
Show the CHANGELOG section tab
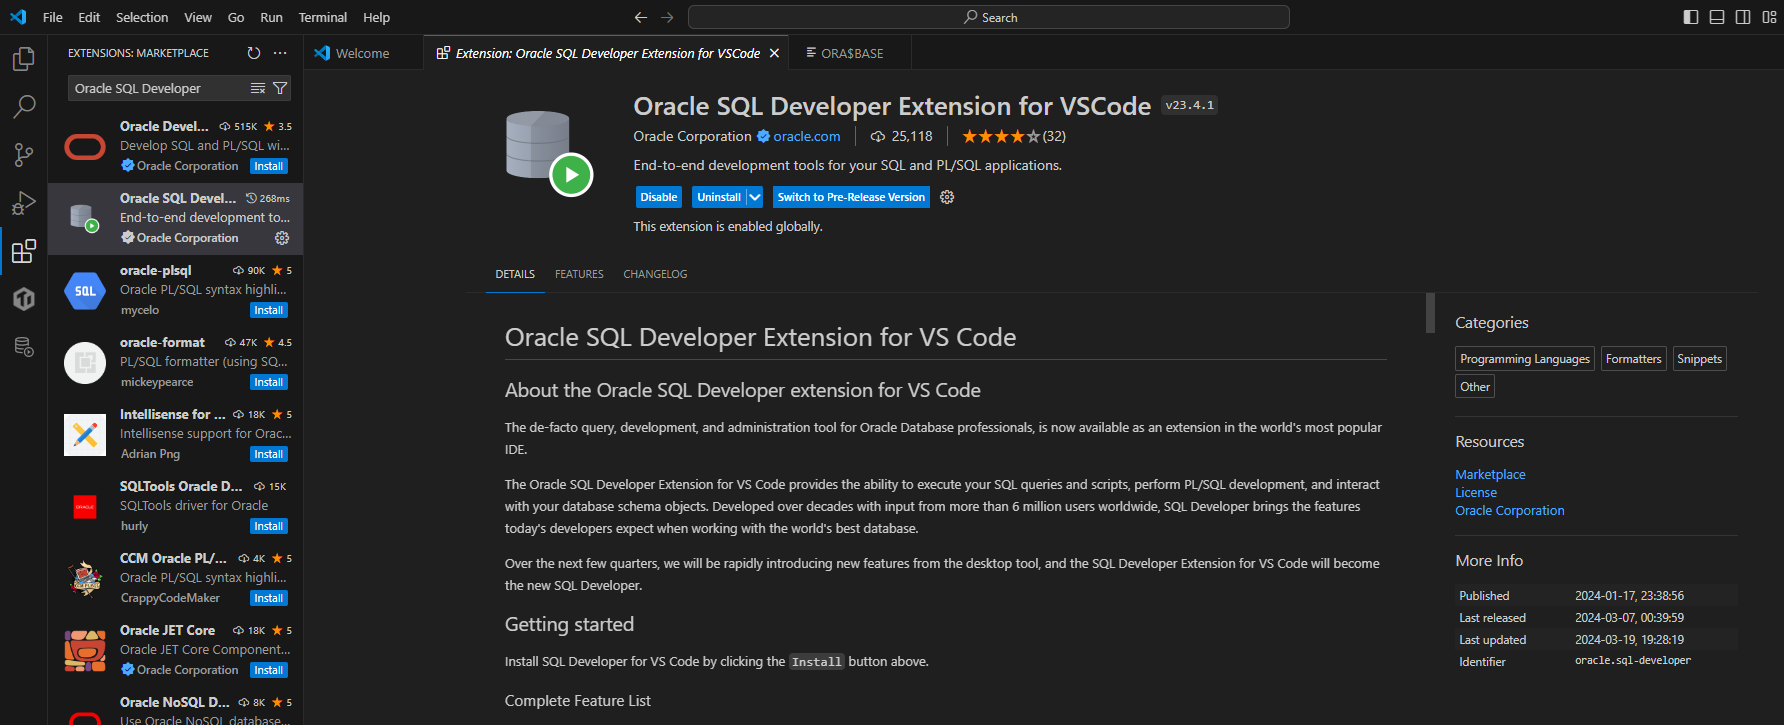pyautogui.click(x=655, y=274)
